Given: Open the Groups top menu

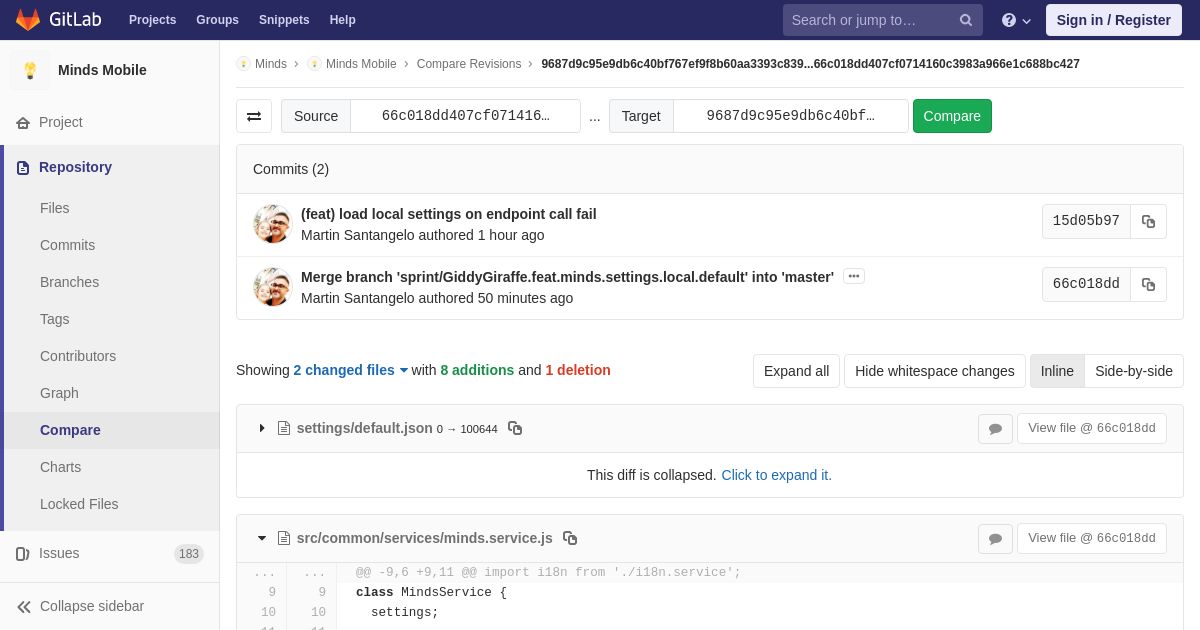Looking at the screenshot, I should click(217, 20).
